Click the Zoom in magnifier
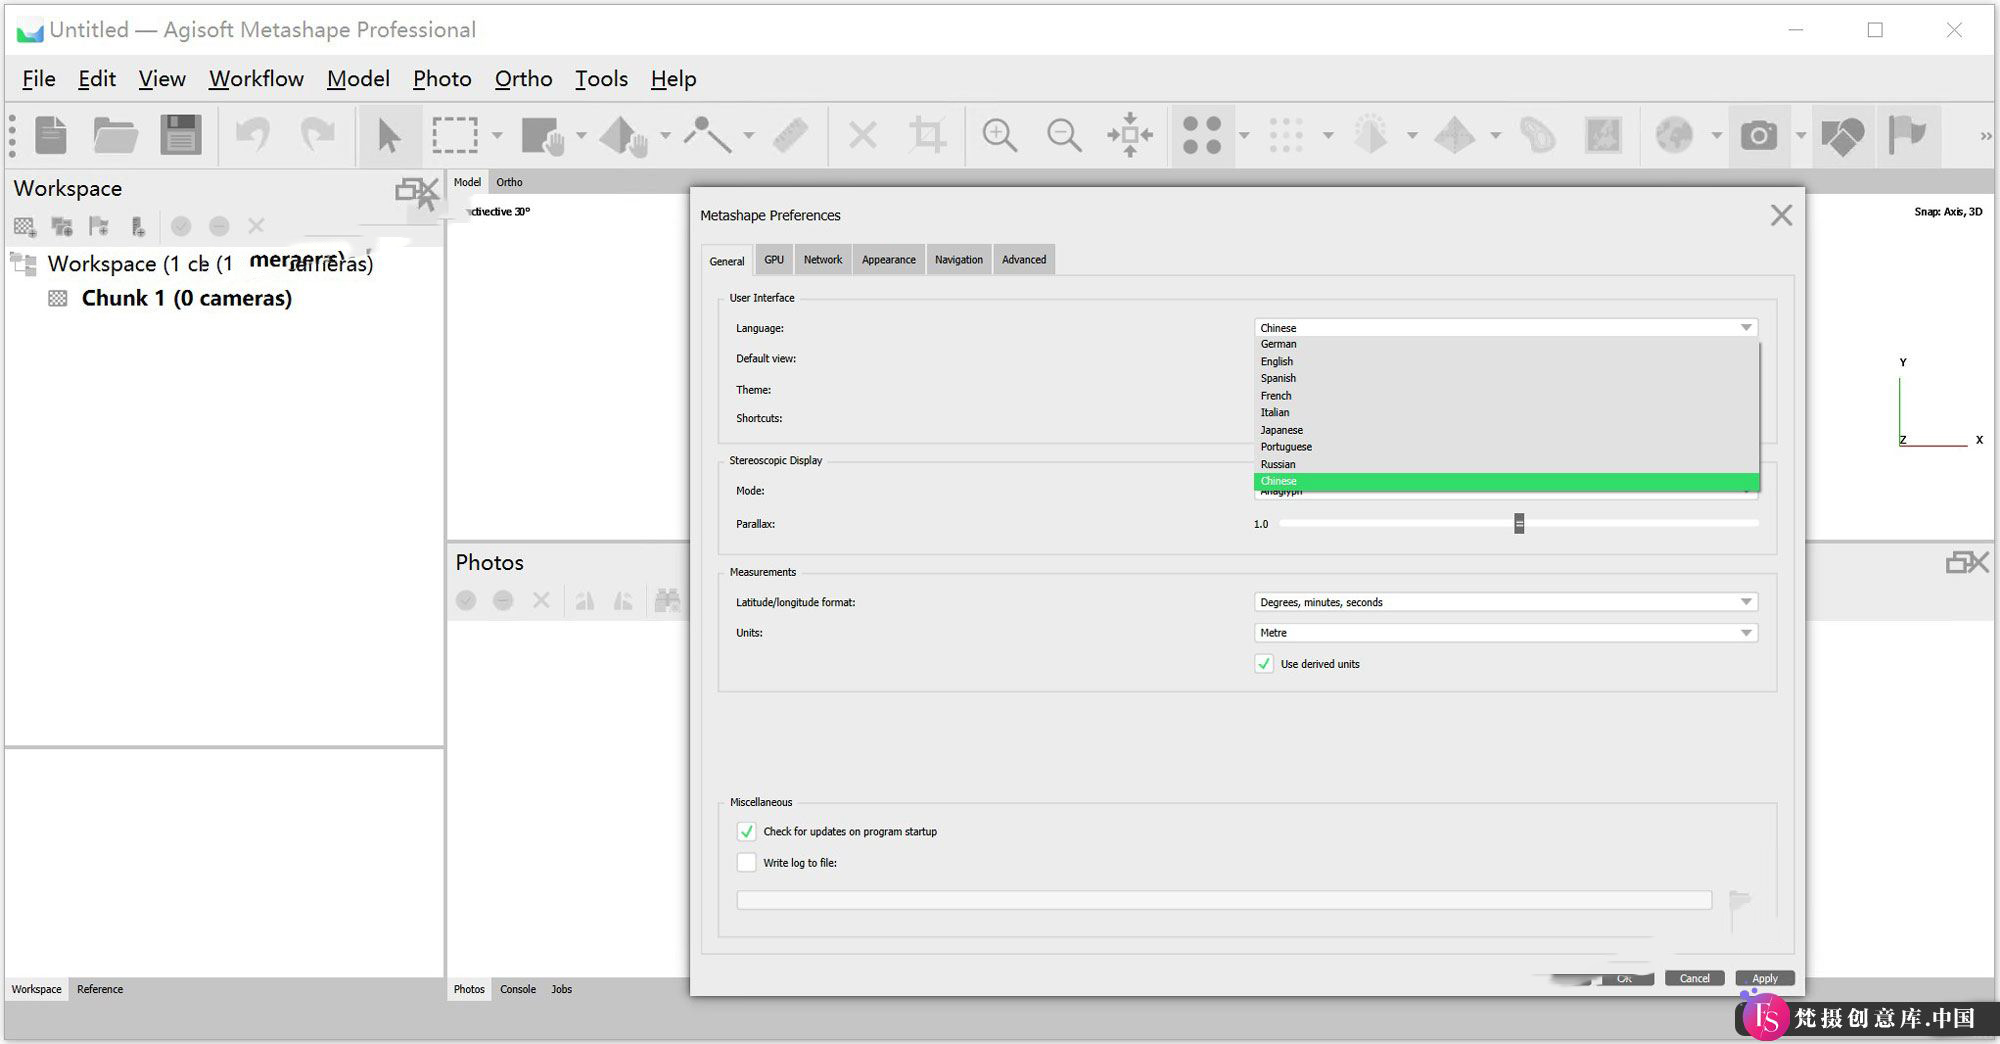The image size is (2000, 1044). pos(999,135)
